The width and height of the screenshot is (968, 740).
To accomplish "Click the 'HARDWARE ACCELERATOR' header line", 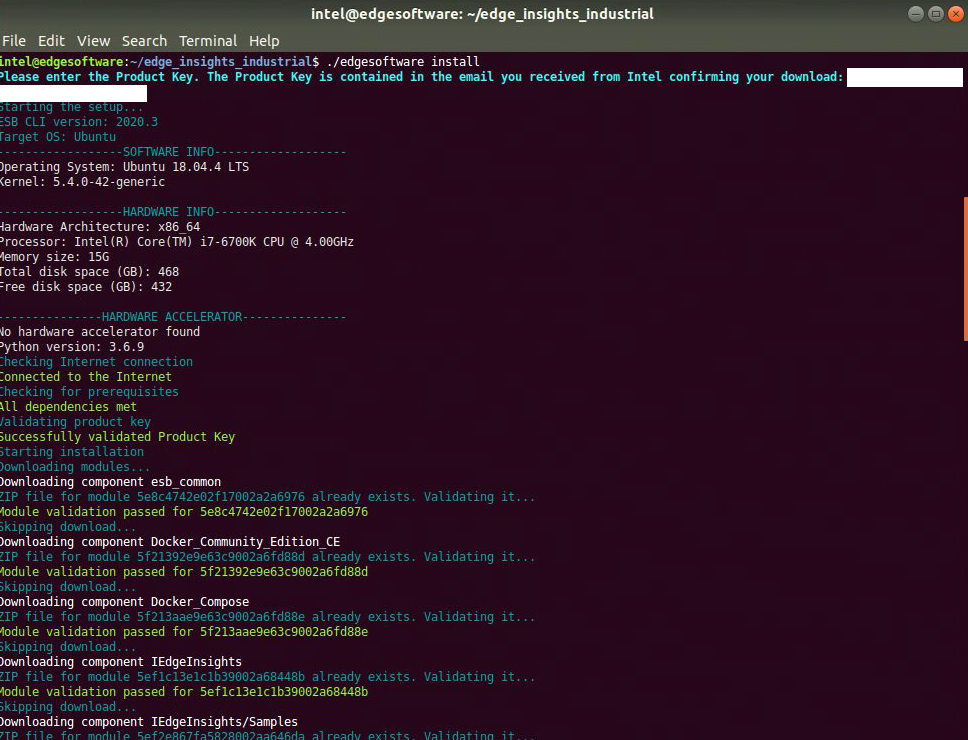I will pyautogui.click(x=173, y=317).
